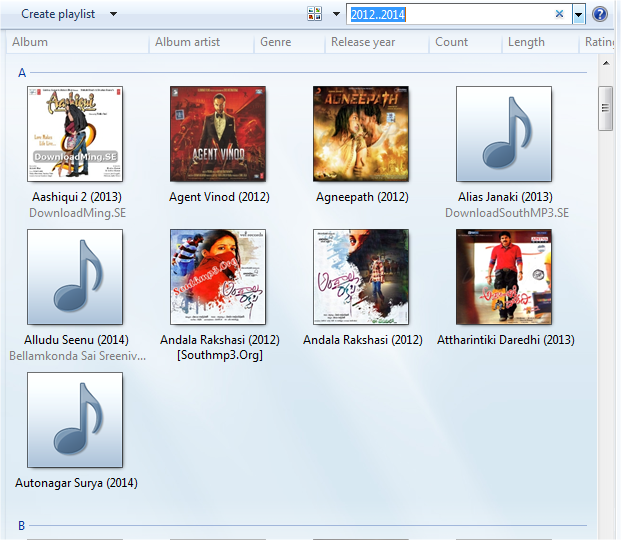This screenshot has height=540, width=621.
Task: Click the Andala Rakshasi (2012) [Southmp3.Org] title
Action: coord(220,347)
